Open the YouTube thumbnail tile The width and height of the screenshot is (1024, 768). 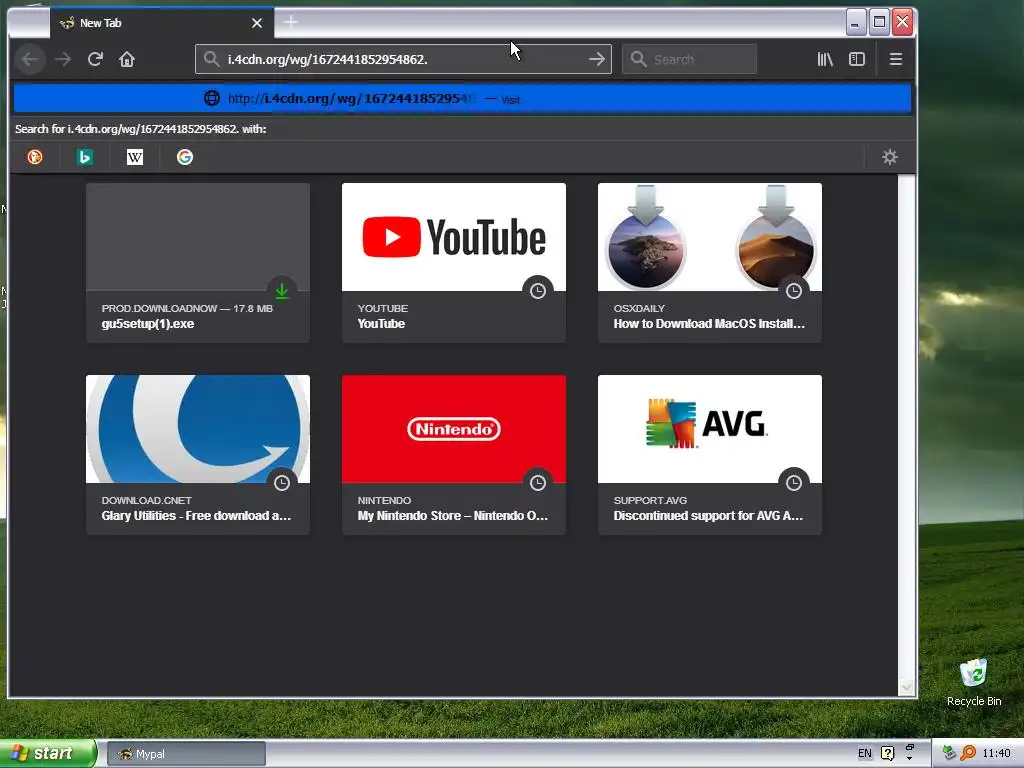pyautogui.click(x=454, y=263)
